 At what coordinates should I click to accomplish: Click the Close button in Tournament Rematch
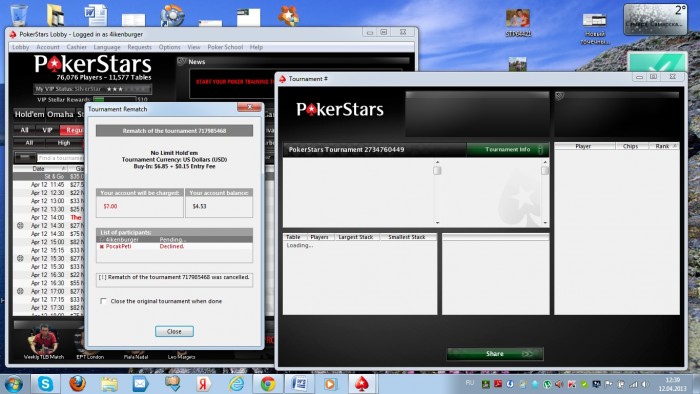[174, 332]
